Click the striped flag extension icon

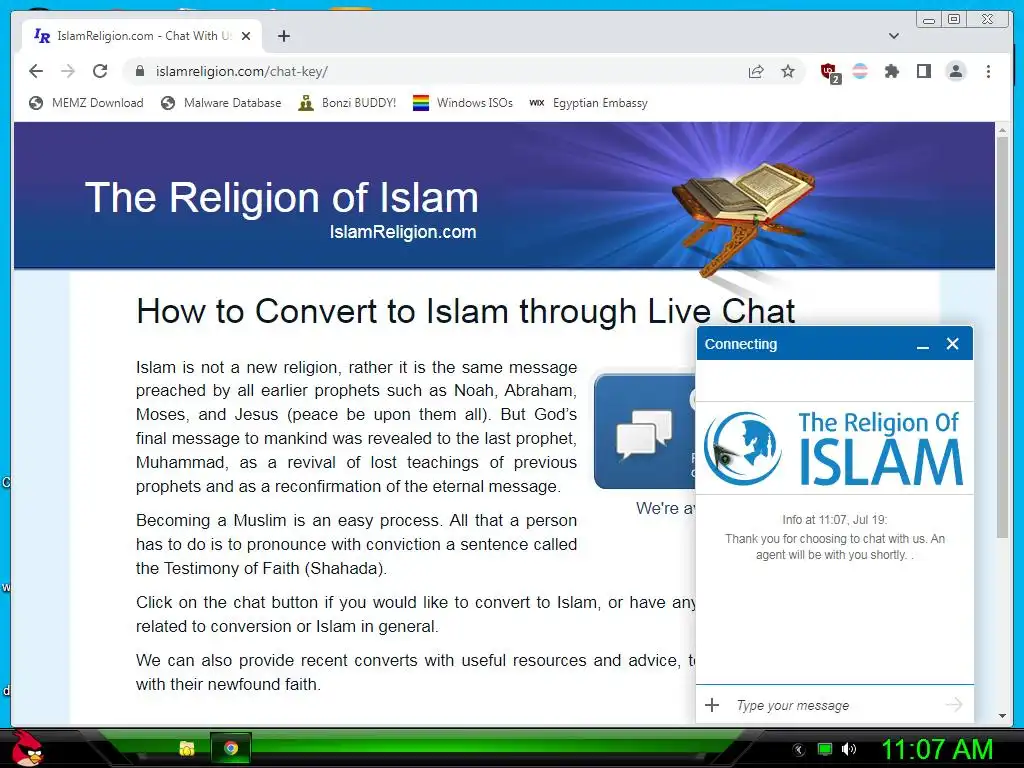pos(860,71)
